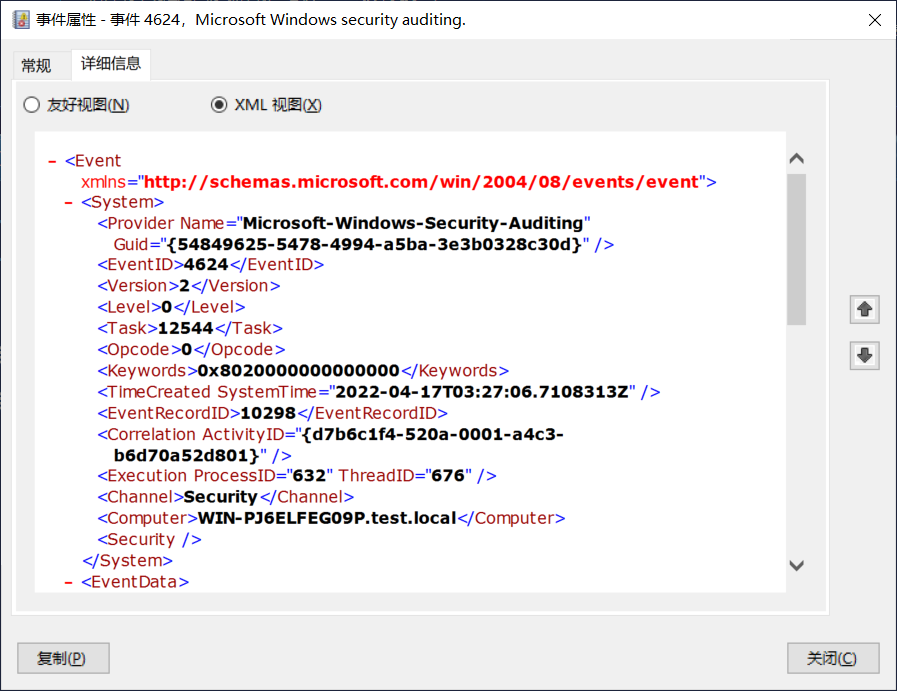Click the event properties window title icon

[x=21, y=20]
